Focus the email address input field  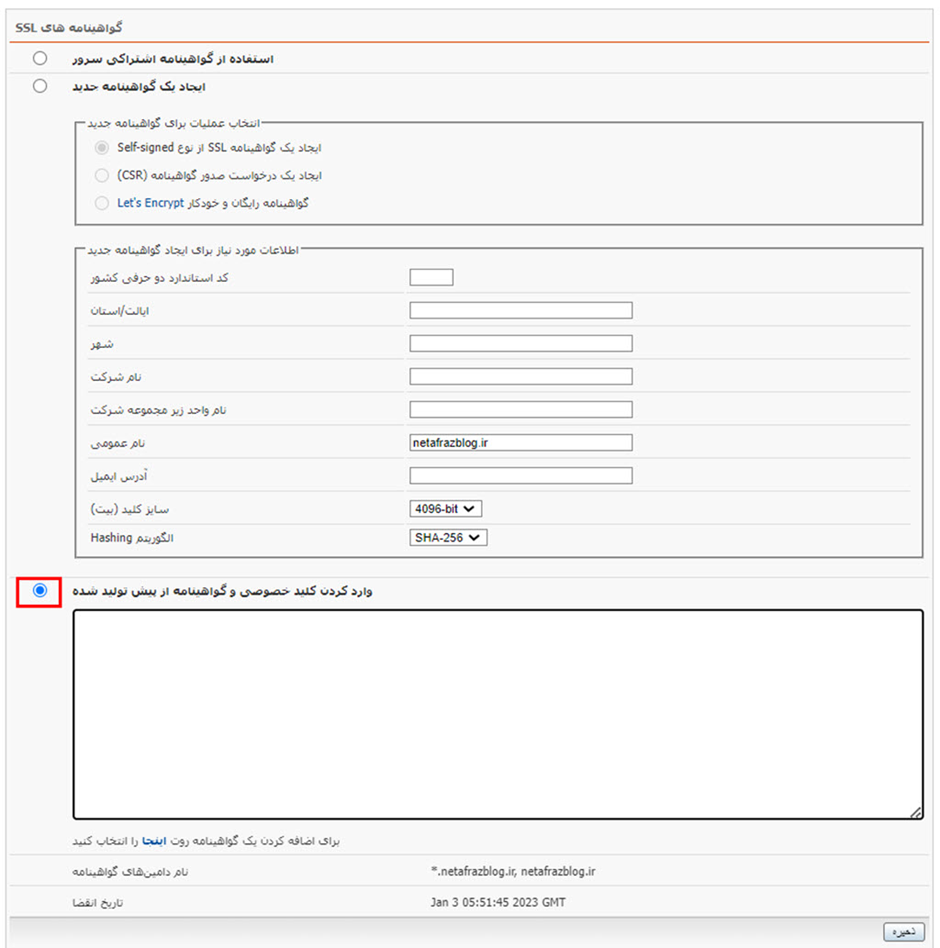point(521,476)
